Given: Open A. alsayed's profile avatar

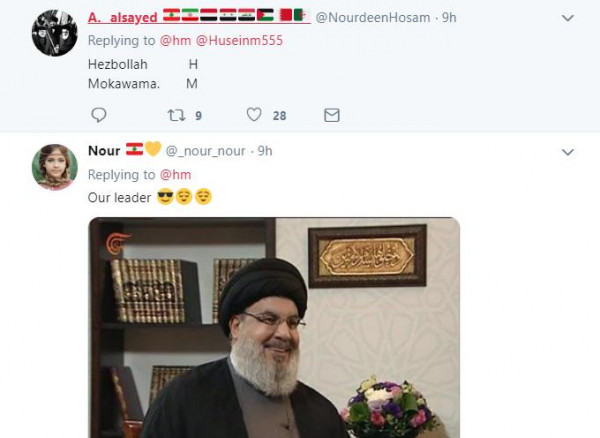Looking at the screenshot, I should point(55,33).
